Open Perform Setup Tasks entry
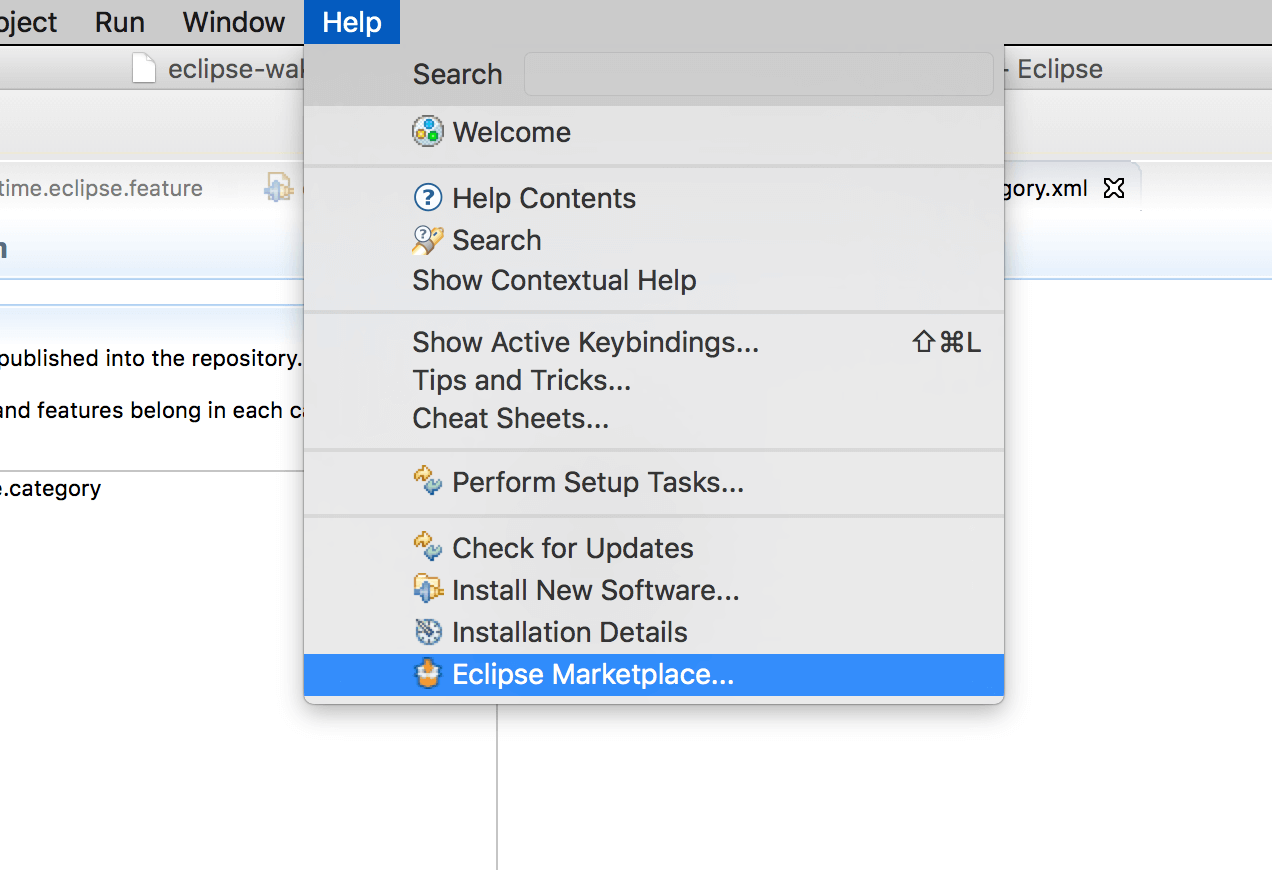Image resolution: width=1272 pixels, height=870 pixels. (654, 482)
